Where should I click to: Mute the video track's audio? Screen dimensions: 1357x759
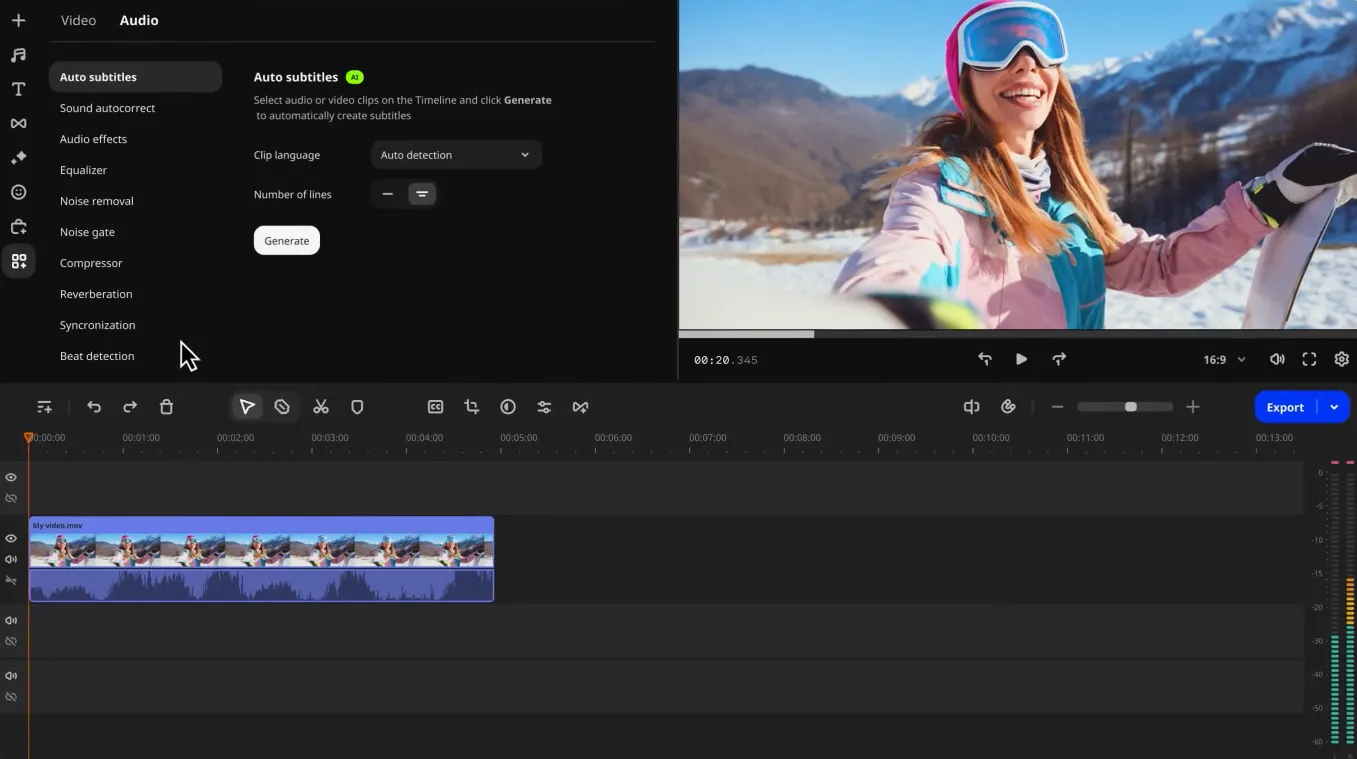(11, 558)
